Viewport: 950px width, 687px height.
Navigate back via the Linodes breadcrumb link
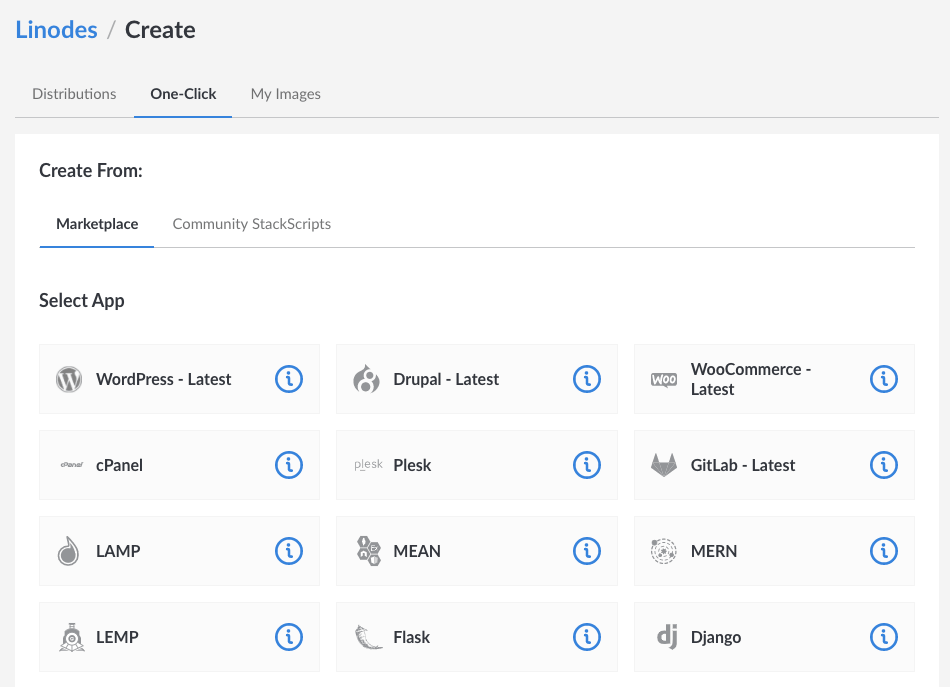[x=55, y=29]
